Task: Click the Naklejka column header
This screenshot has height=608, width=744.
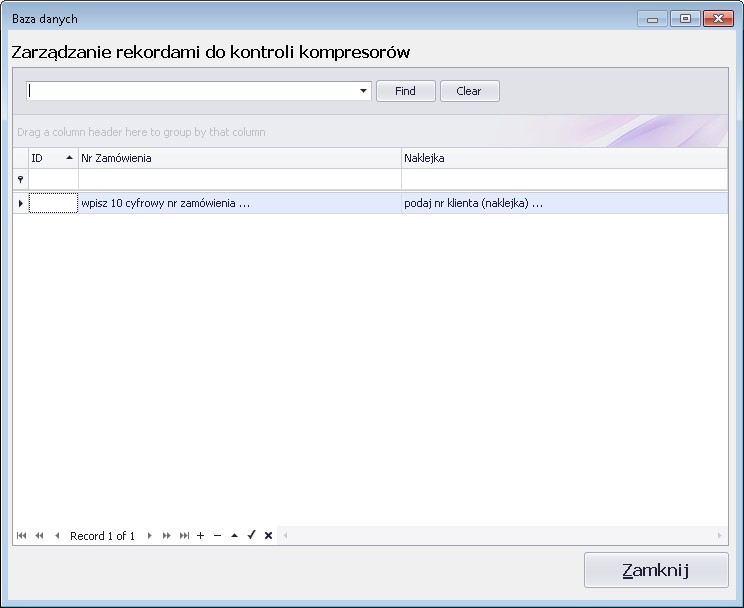Action: tap(563, 158)
